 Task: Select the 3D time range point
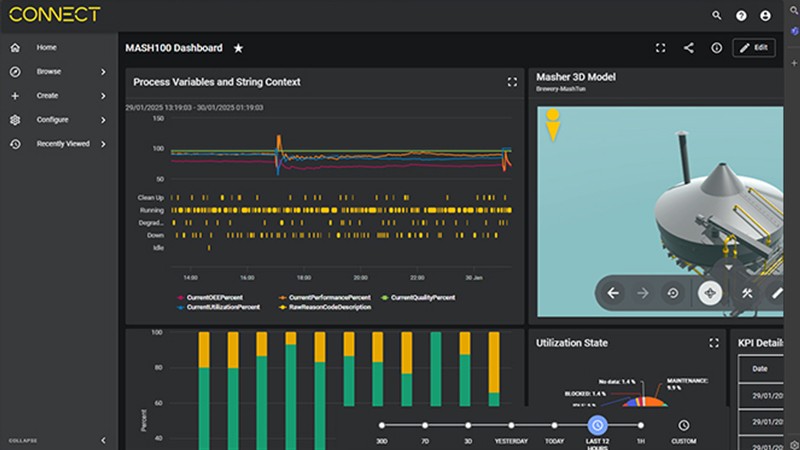(468, 425)
